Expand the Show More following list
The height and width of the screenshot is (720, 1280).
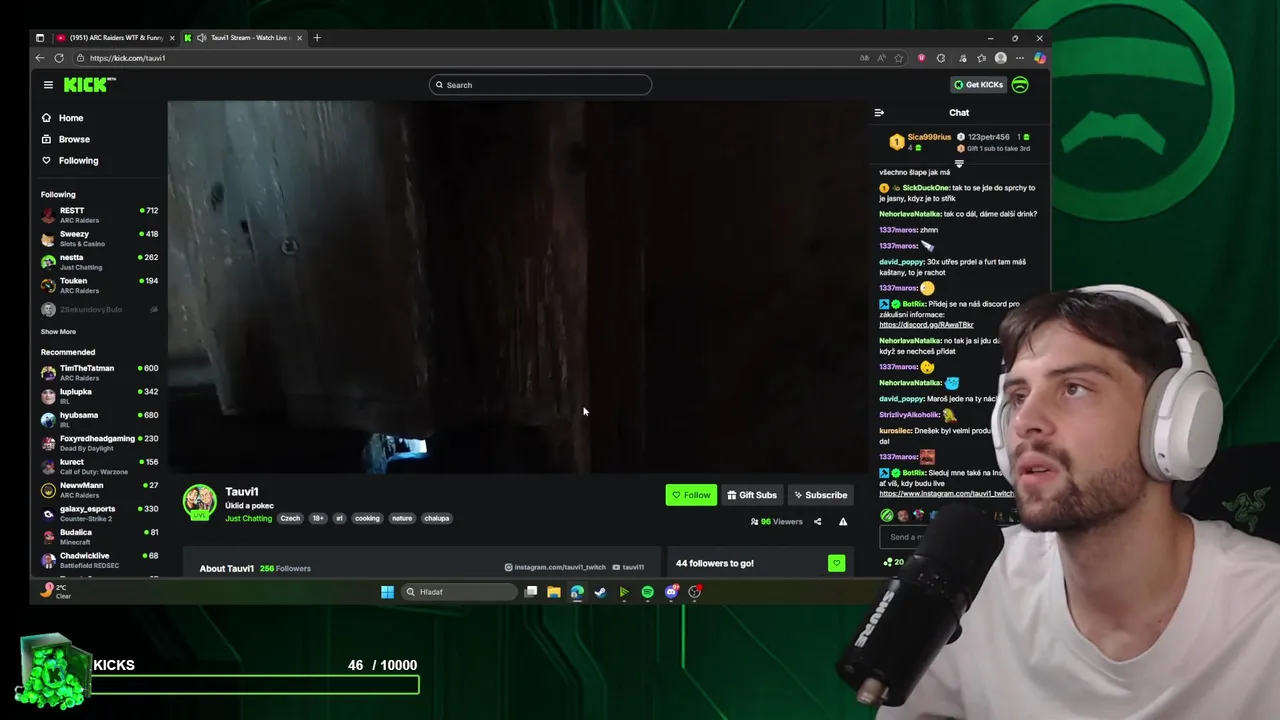coord(58,332)
